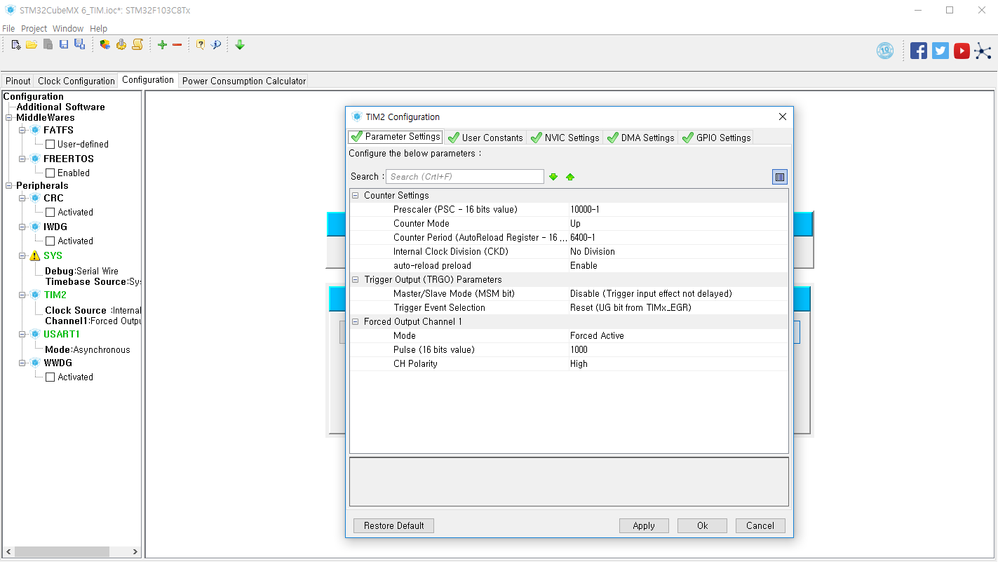Screen dimensions: 998x562
Task: Activate the IWDG checkbox
Action: tap(50, 241)
